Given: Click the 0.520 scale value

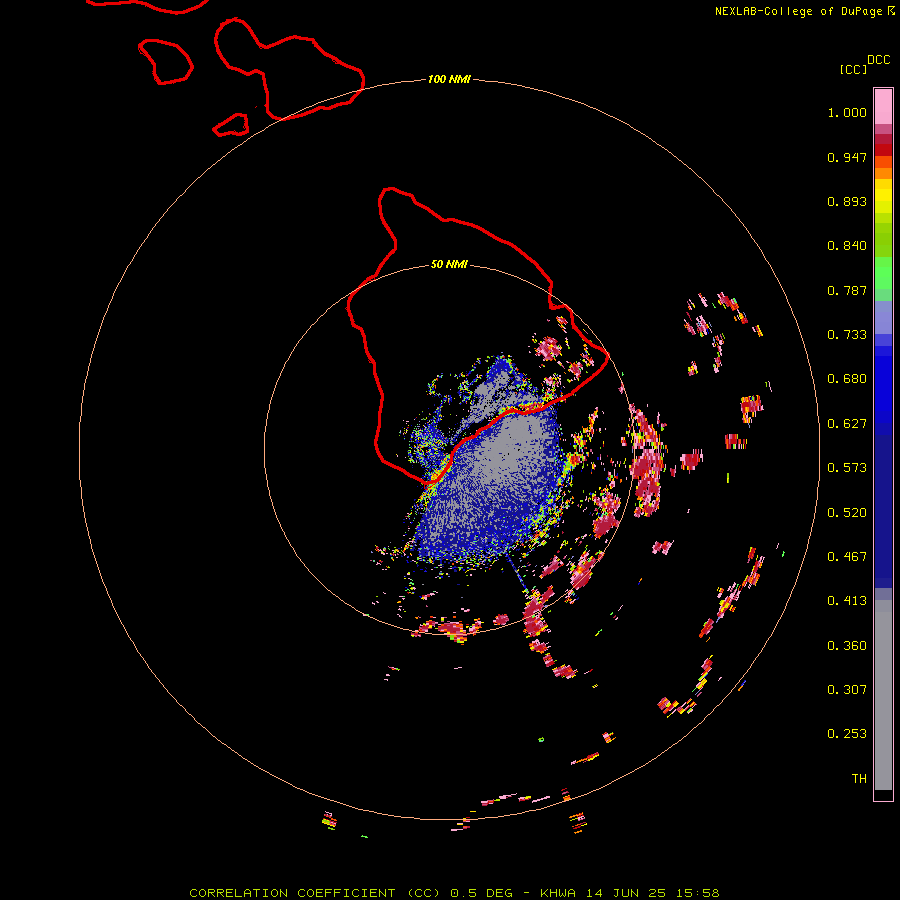Looking at the screenshot, I should click(x=847, y=513).
